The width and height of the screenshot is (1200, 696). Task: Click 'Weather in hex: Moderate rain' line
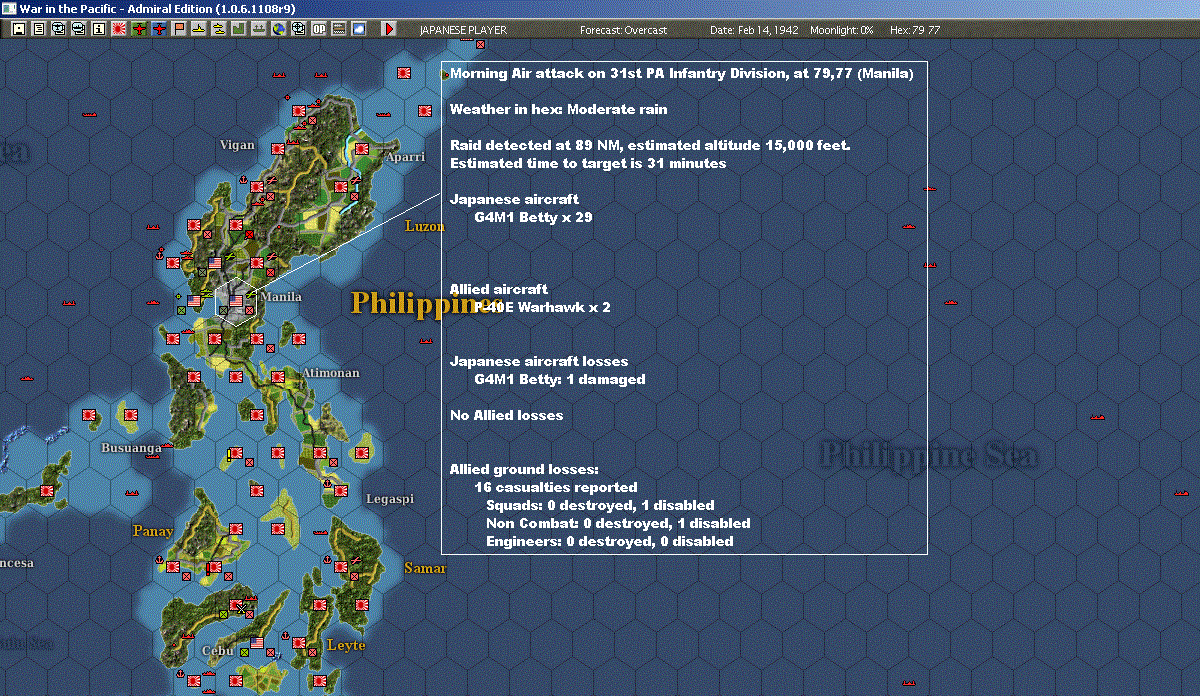point(558,109)
